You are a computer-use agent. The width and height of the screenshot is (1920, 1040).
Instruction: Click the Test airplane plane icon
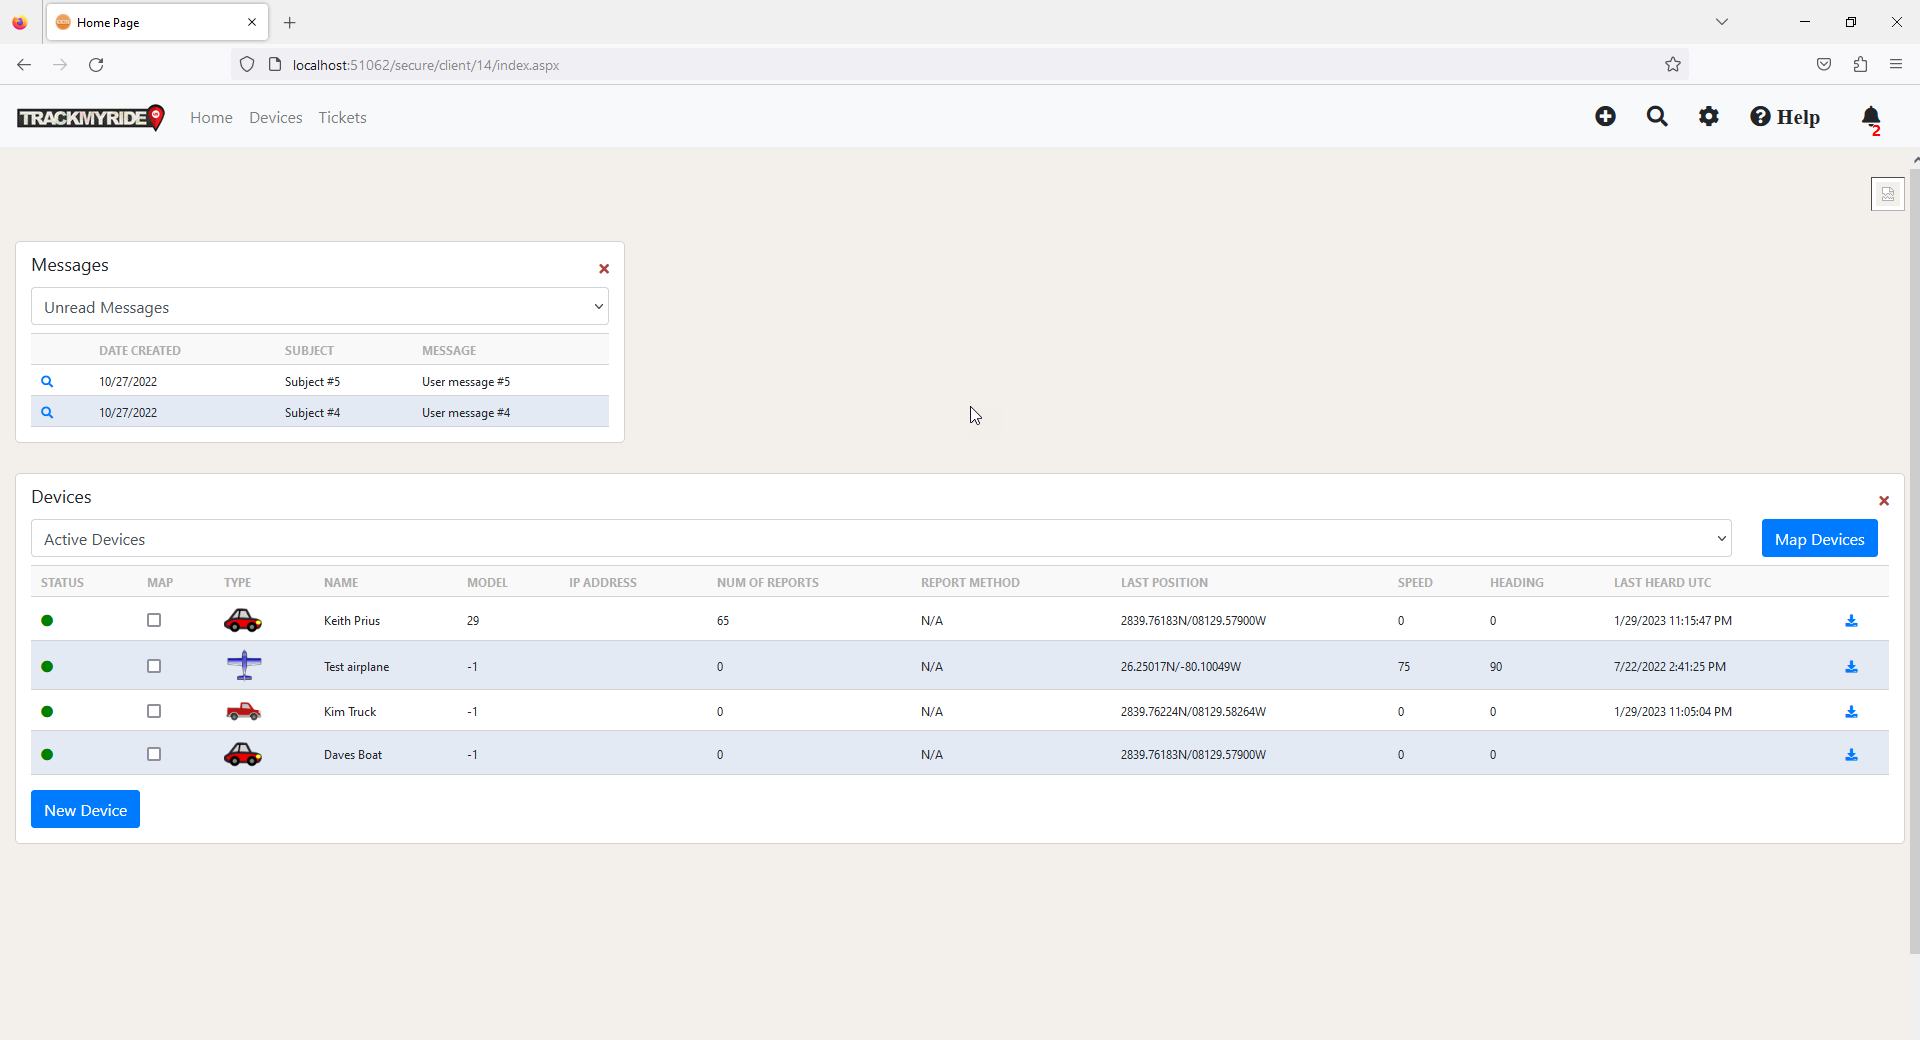point(244,665)
